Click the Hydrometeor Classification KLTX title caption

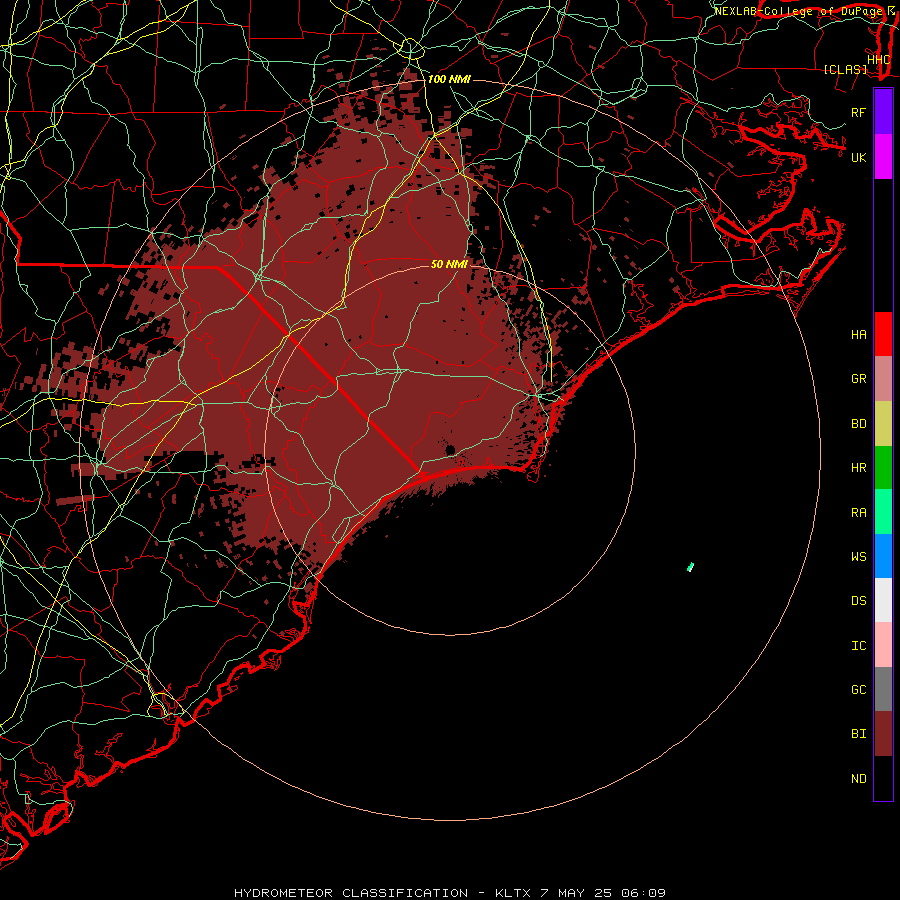pyautogui.click(x=449, y=893)
